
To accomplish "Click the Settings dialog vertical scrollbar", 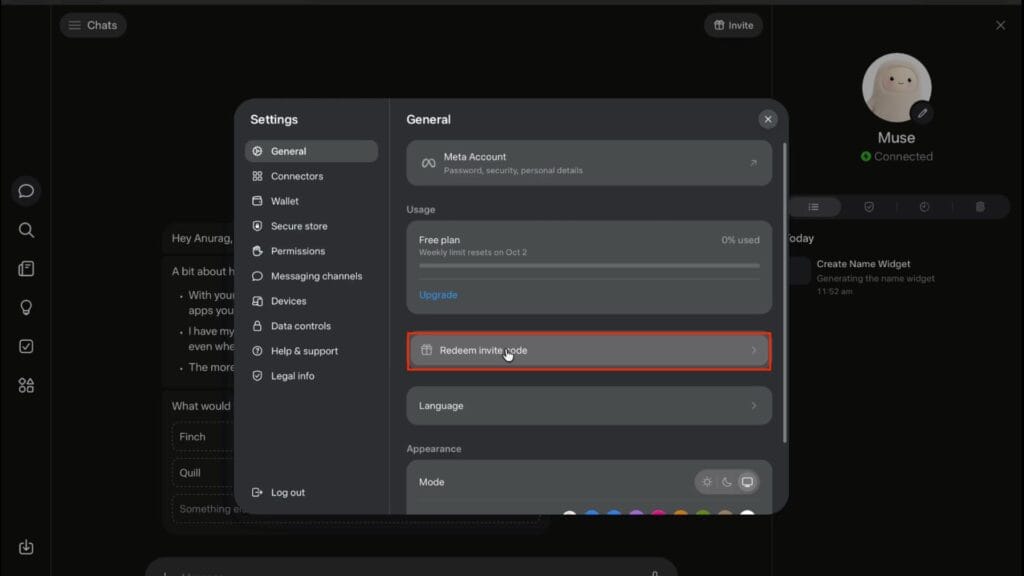I will coord(784,293).
